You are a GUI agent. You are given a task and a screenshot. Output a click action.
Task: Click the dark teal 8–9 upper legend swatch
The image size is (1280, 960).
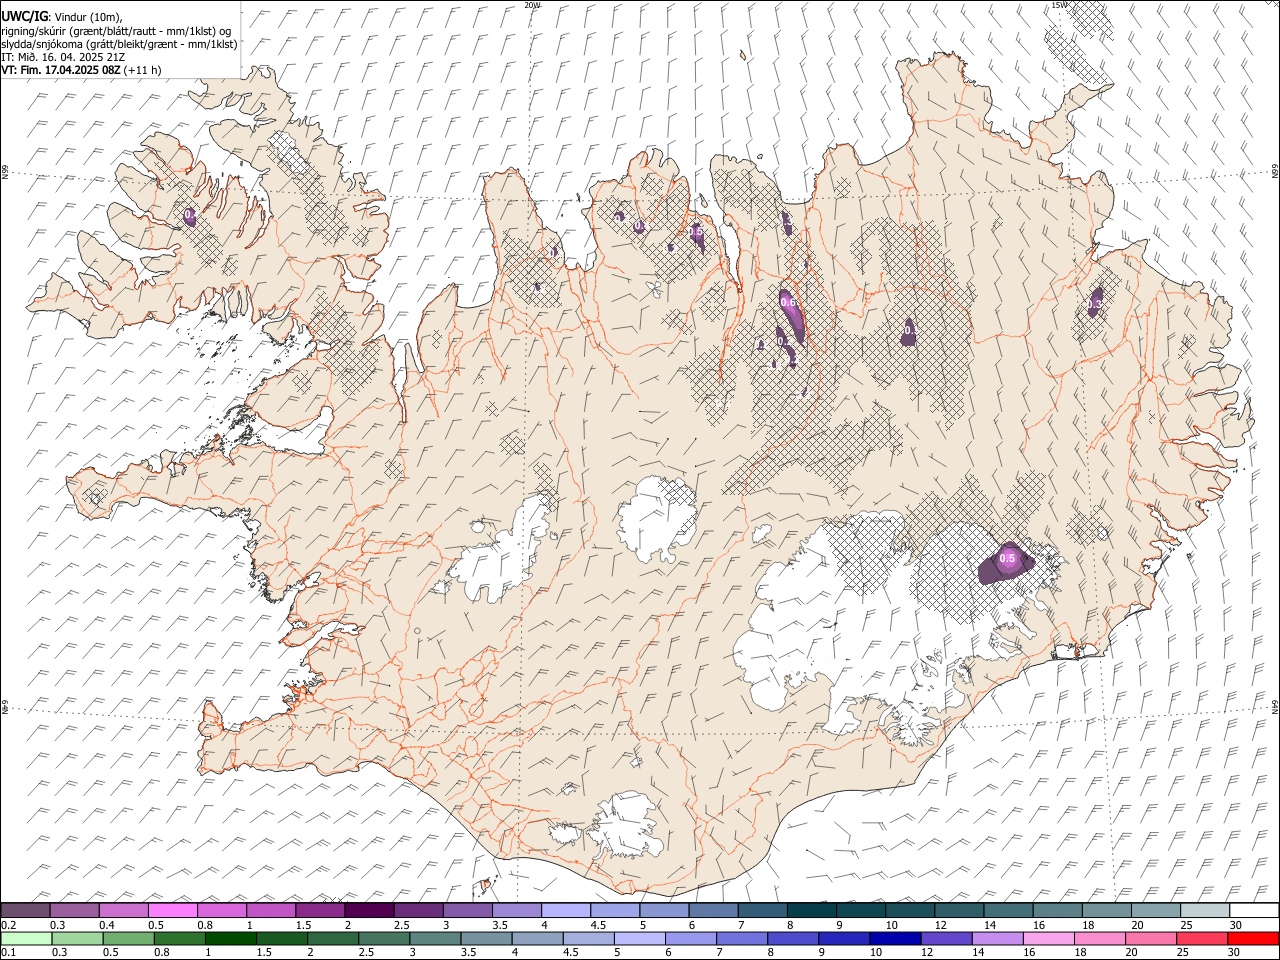(x=811, y=911)
